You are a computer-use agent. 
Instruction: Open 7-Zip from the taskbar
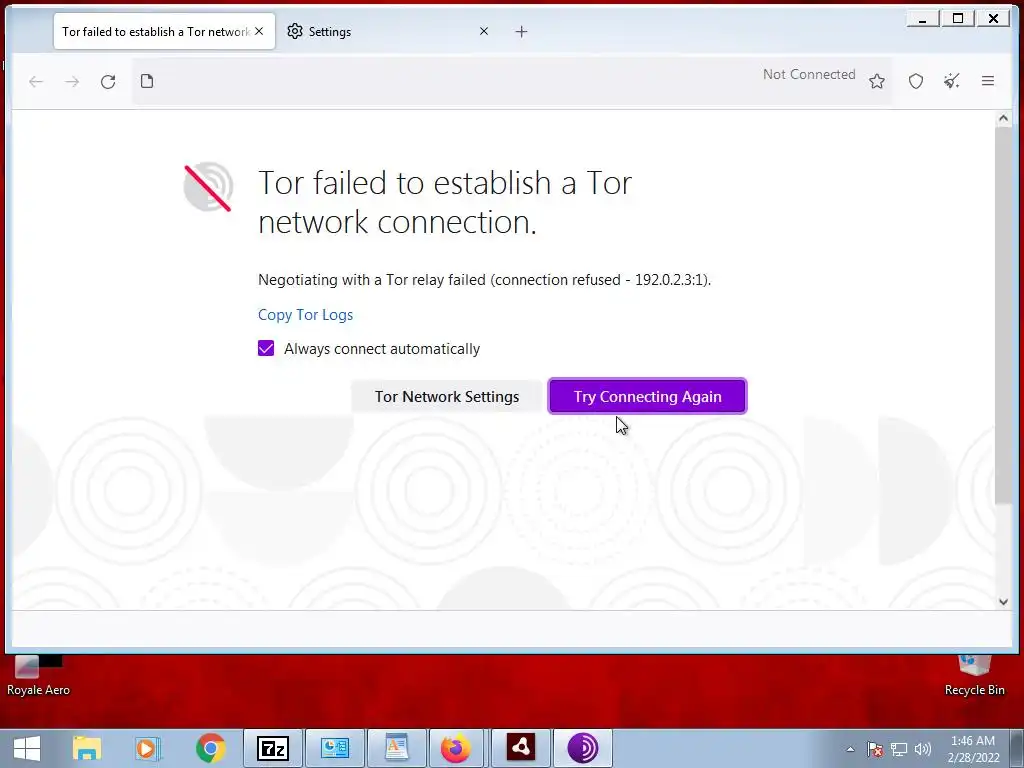coord(273,748)
